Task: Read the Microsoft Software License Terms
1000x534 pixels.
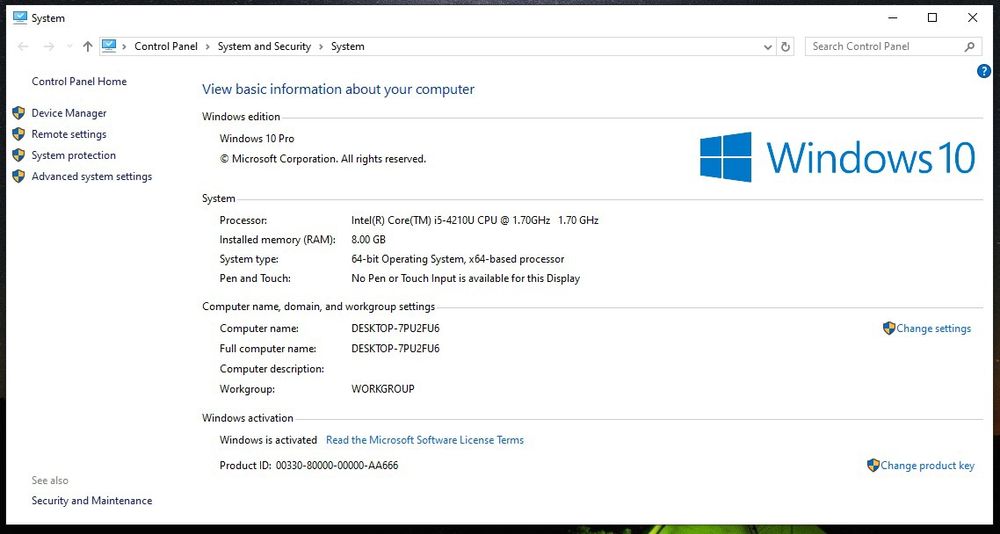Action: point(425,440)
